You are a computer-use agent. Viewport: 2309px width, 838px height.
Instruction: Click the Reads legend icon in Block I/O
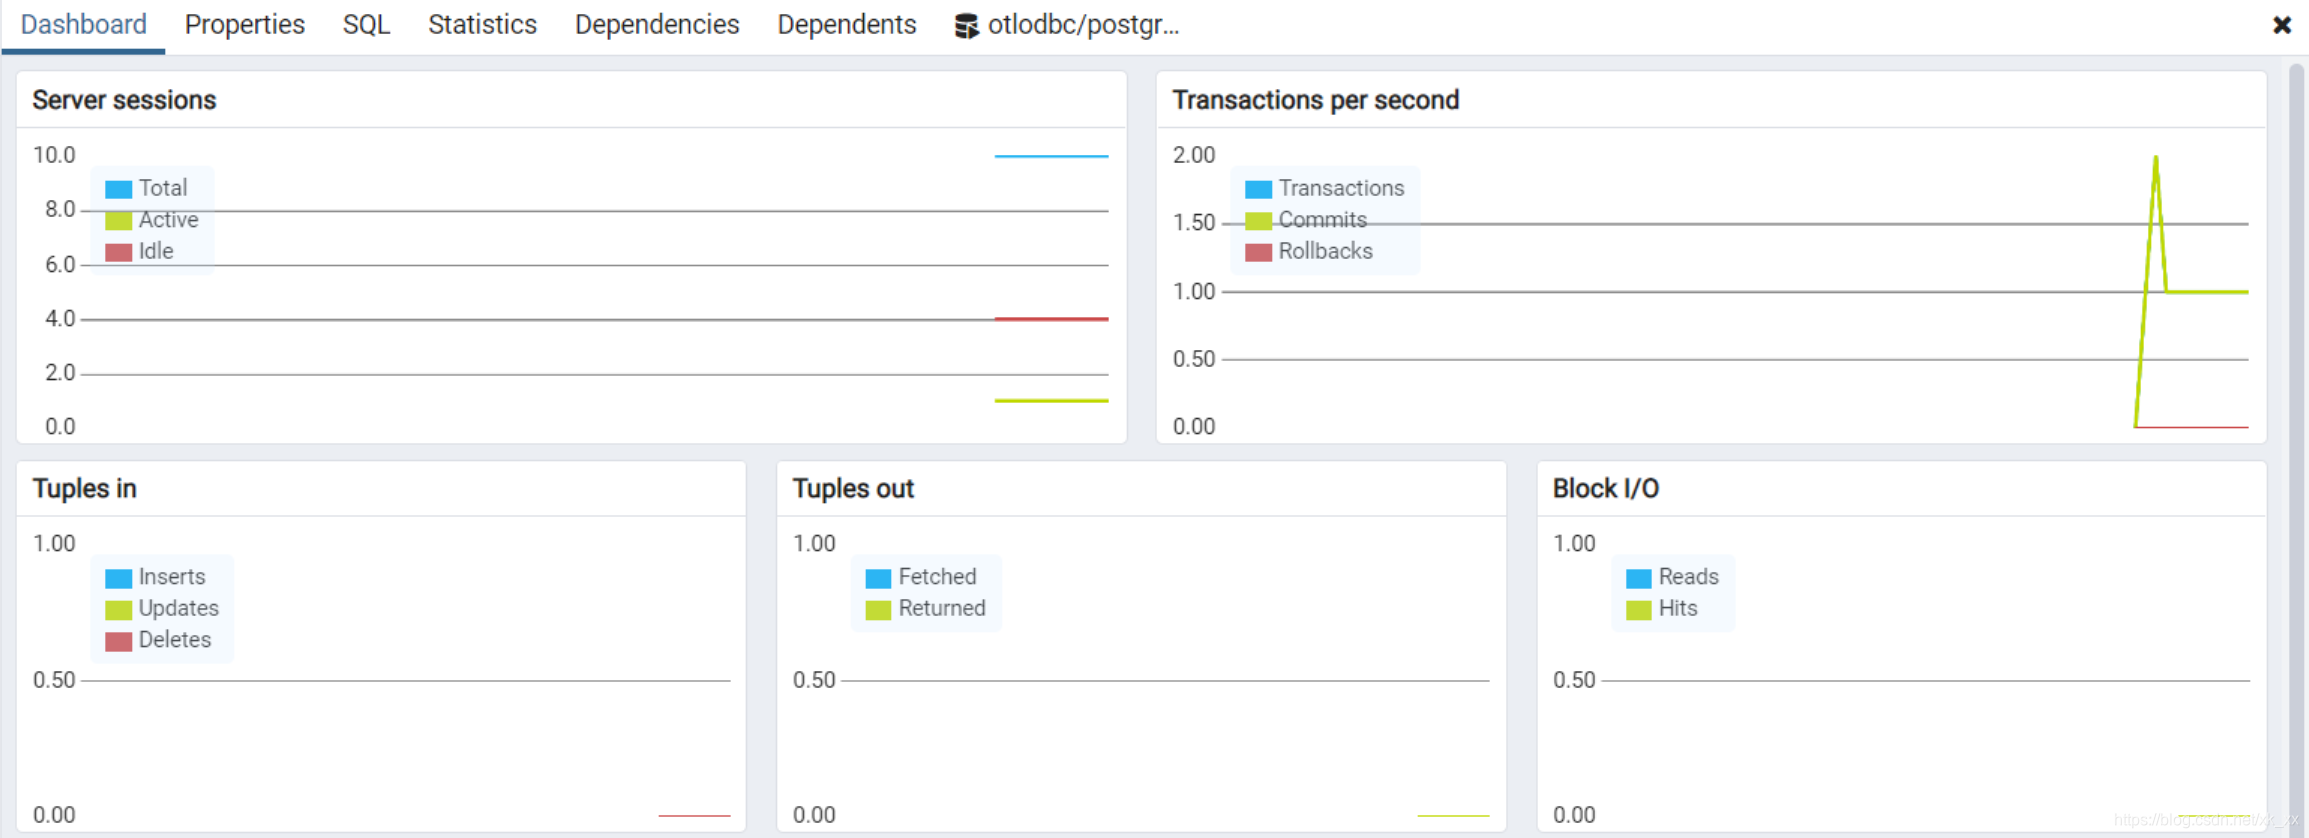click(x=1637, y=577)
